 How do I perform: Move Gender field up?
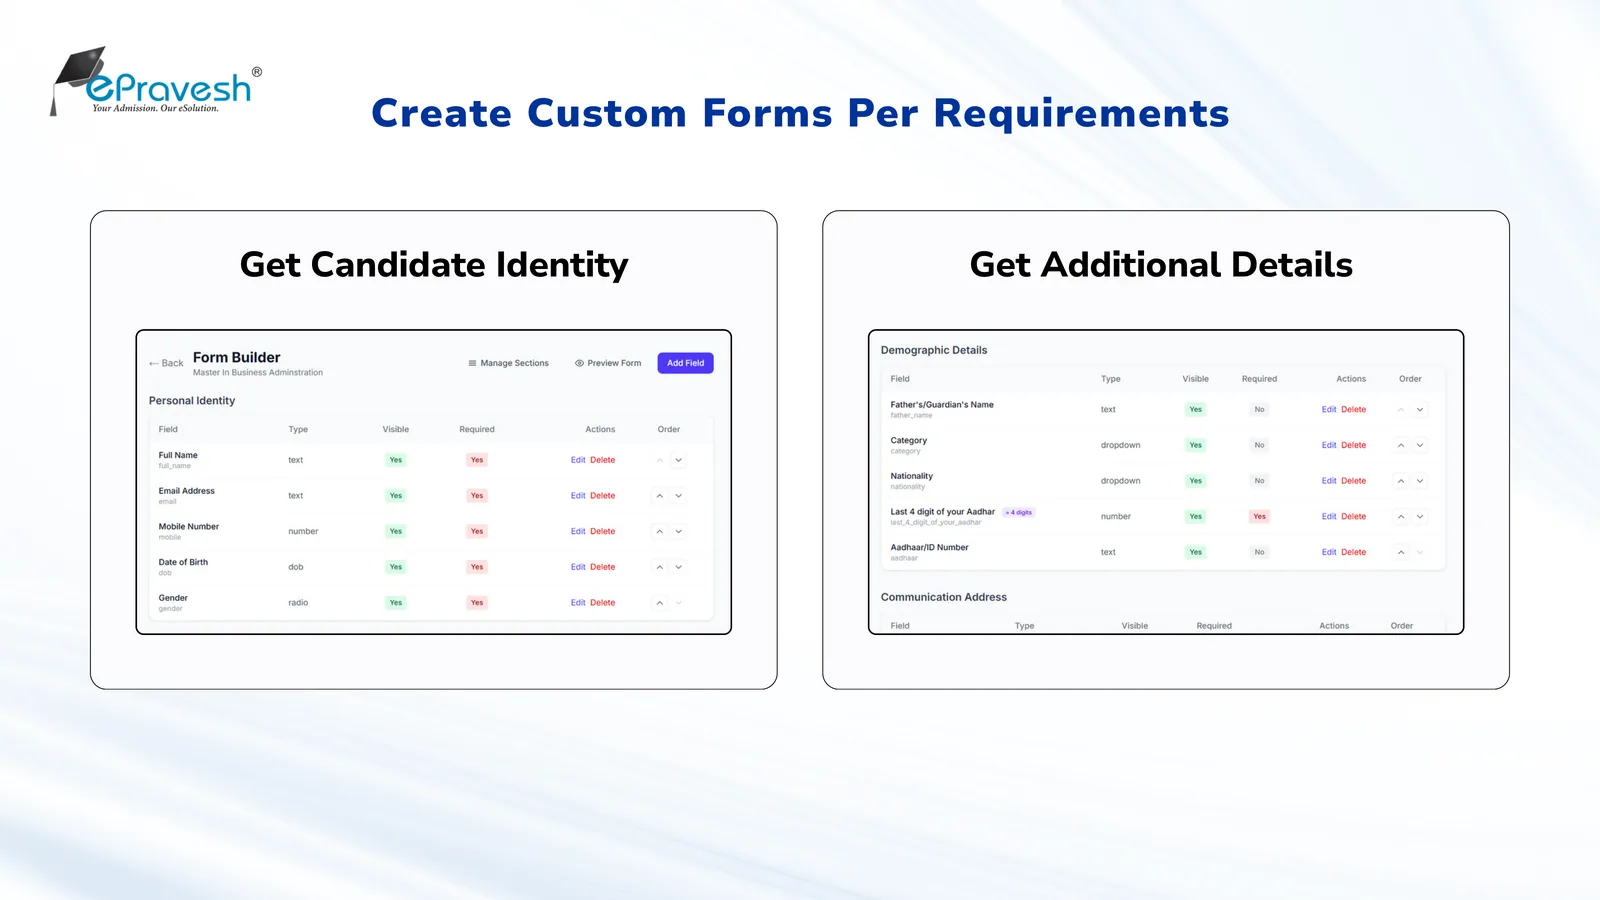tap(660, 603)
